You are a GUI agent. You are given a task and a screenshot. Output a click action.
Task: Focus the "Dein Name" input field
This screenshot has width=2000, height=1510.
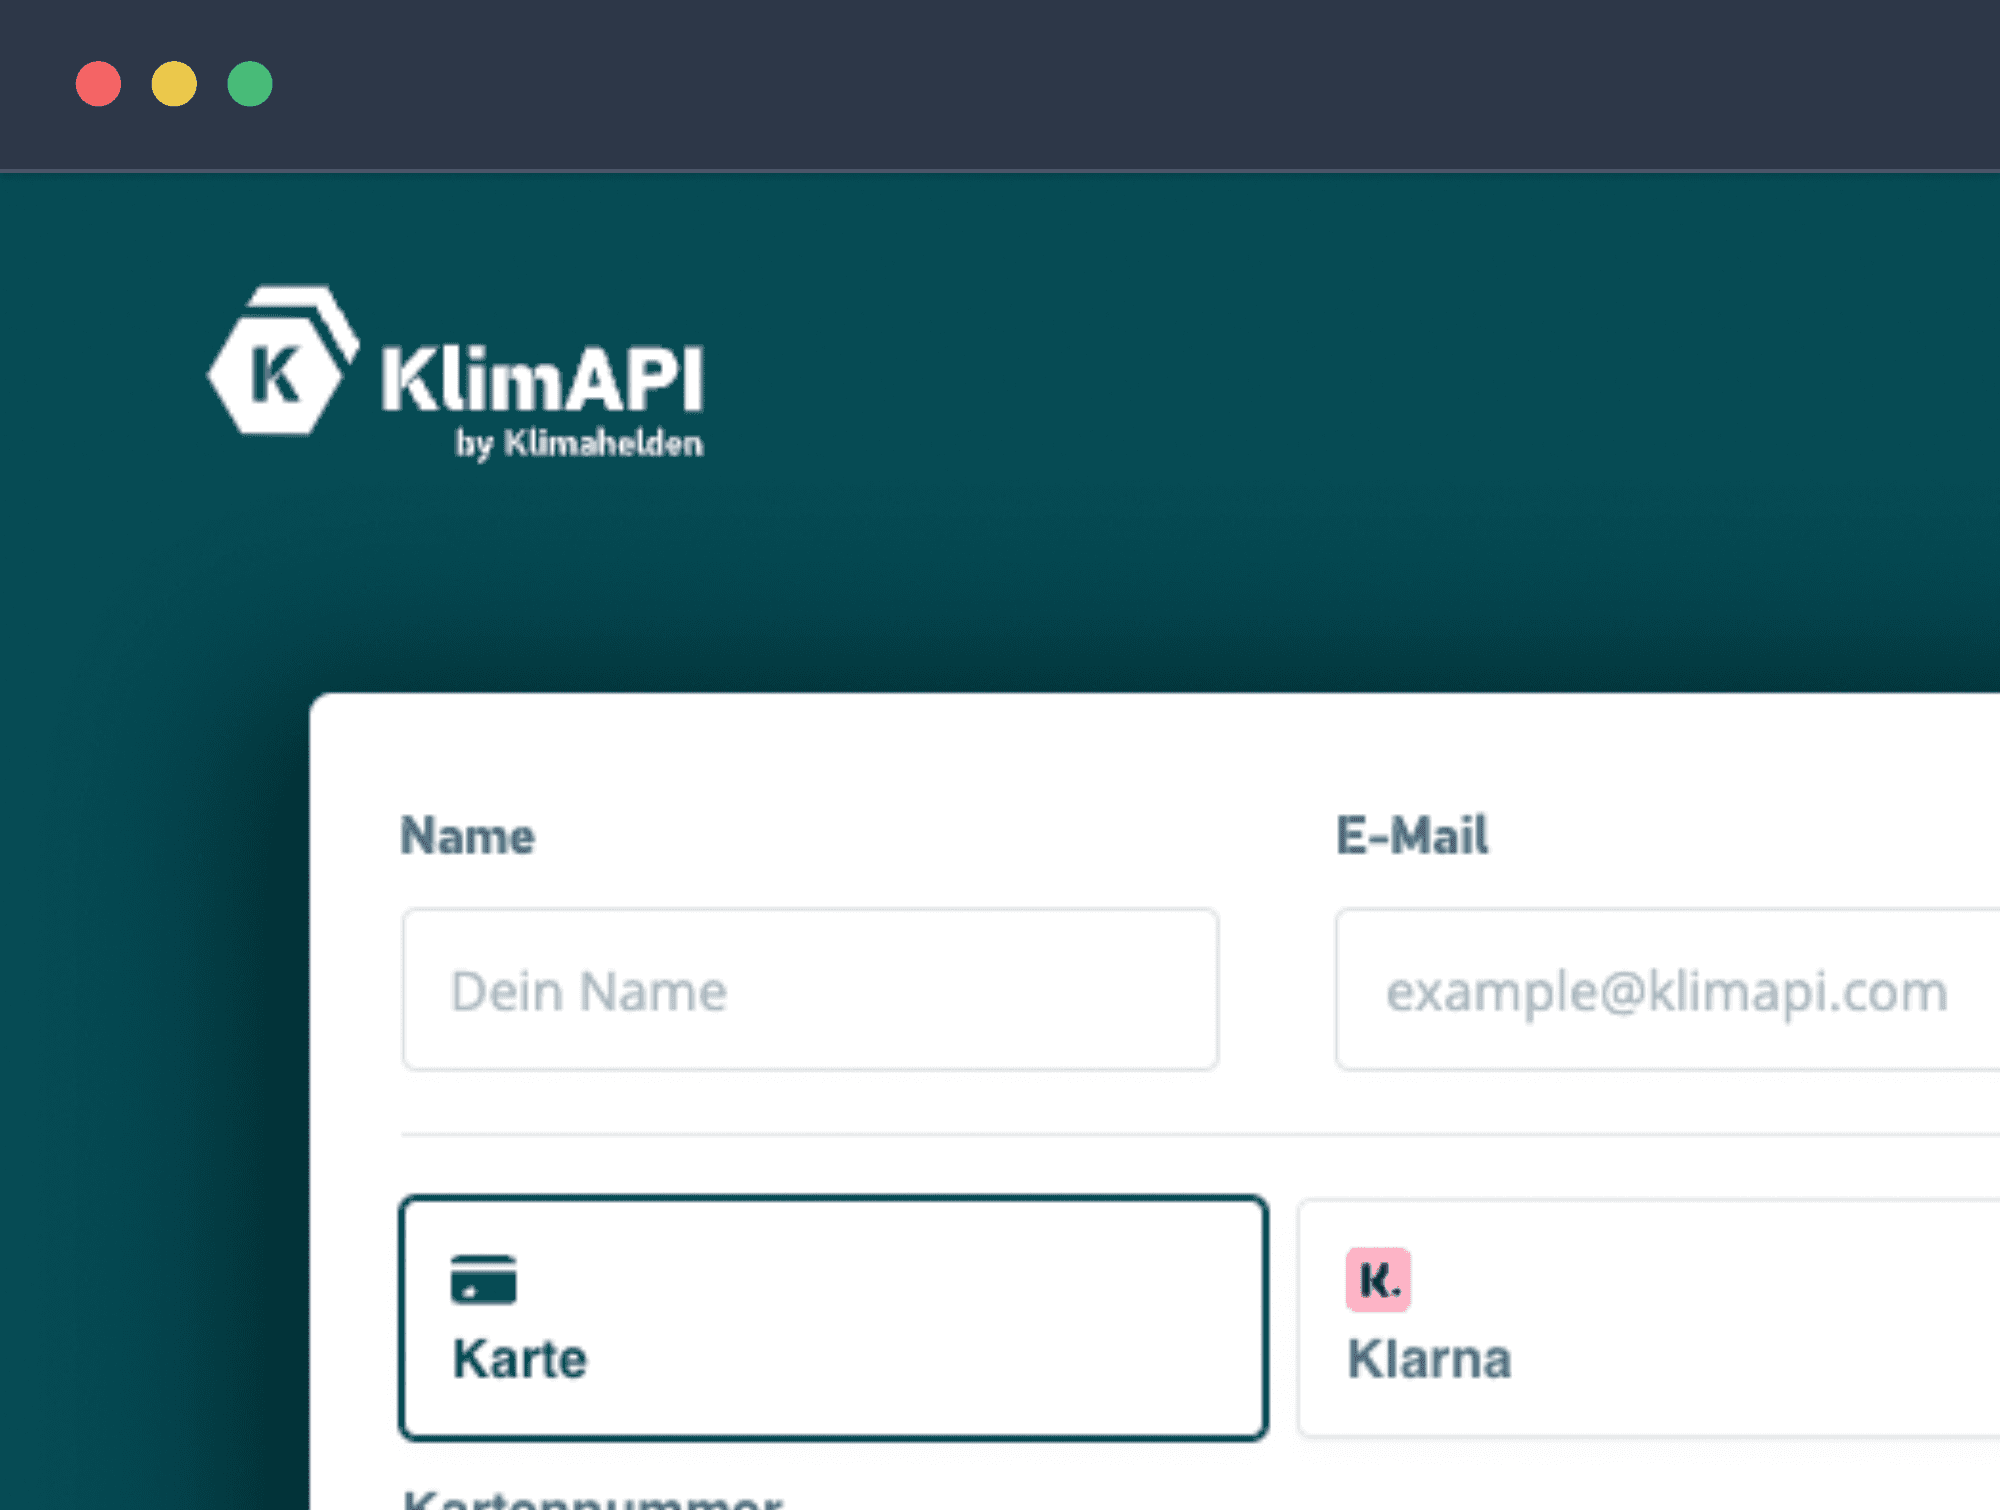tap(810, 990)
